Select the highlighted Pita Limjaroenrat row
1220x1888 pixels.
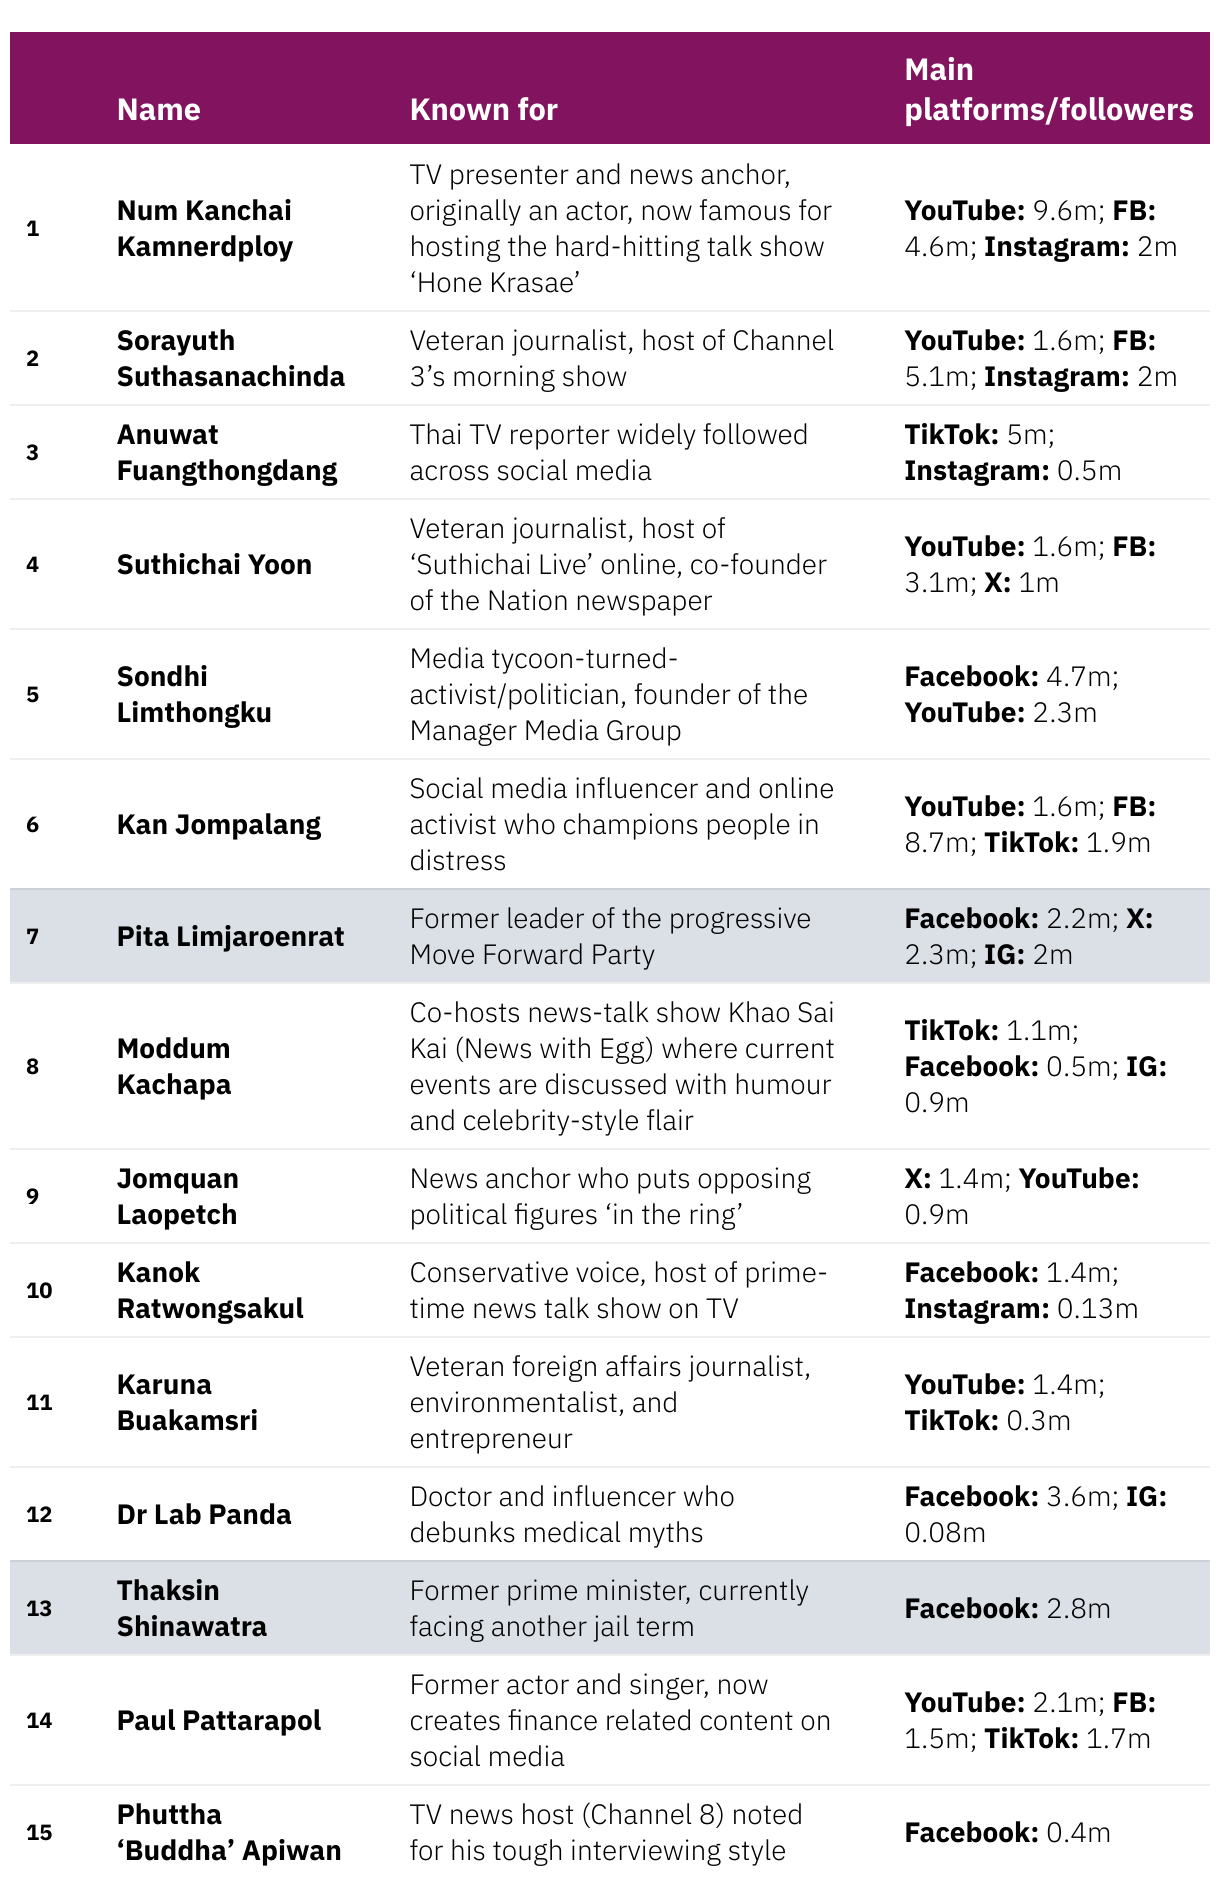pyautogui.click(x=610, y=936)
